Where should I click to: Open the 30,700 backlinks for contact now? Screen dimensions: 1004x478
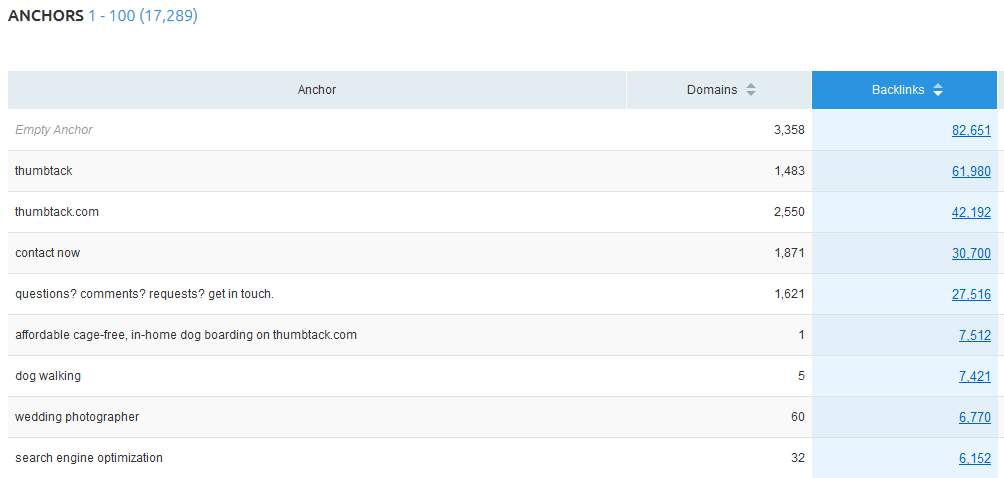[x=970, y=253]
